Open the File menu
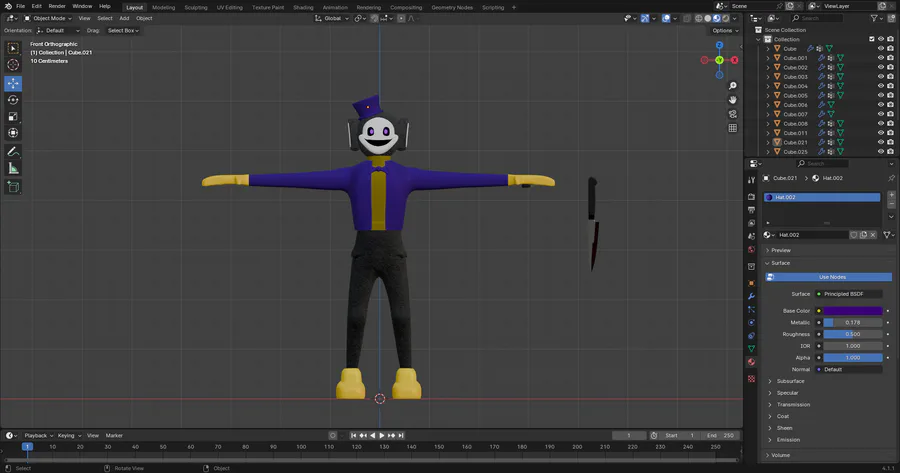Screen dimensions: 900x473 [x=20, y=6]
